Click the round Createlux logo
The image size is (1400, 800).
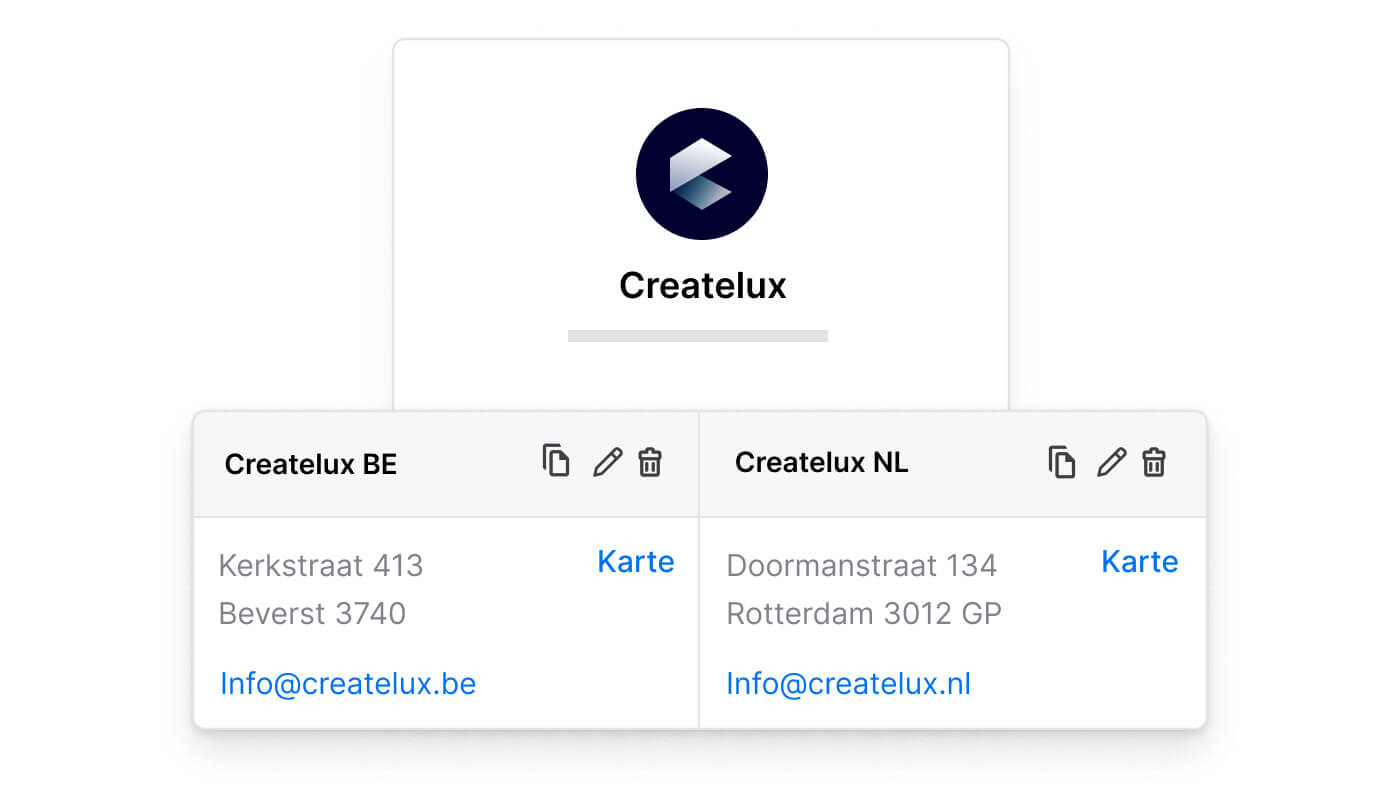tap(701, 174)
